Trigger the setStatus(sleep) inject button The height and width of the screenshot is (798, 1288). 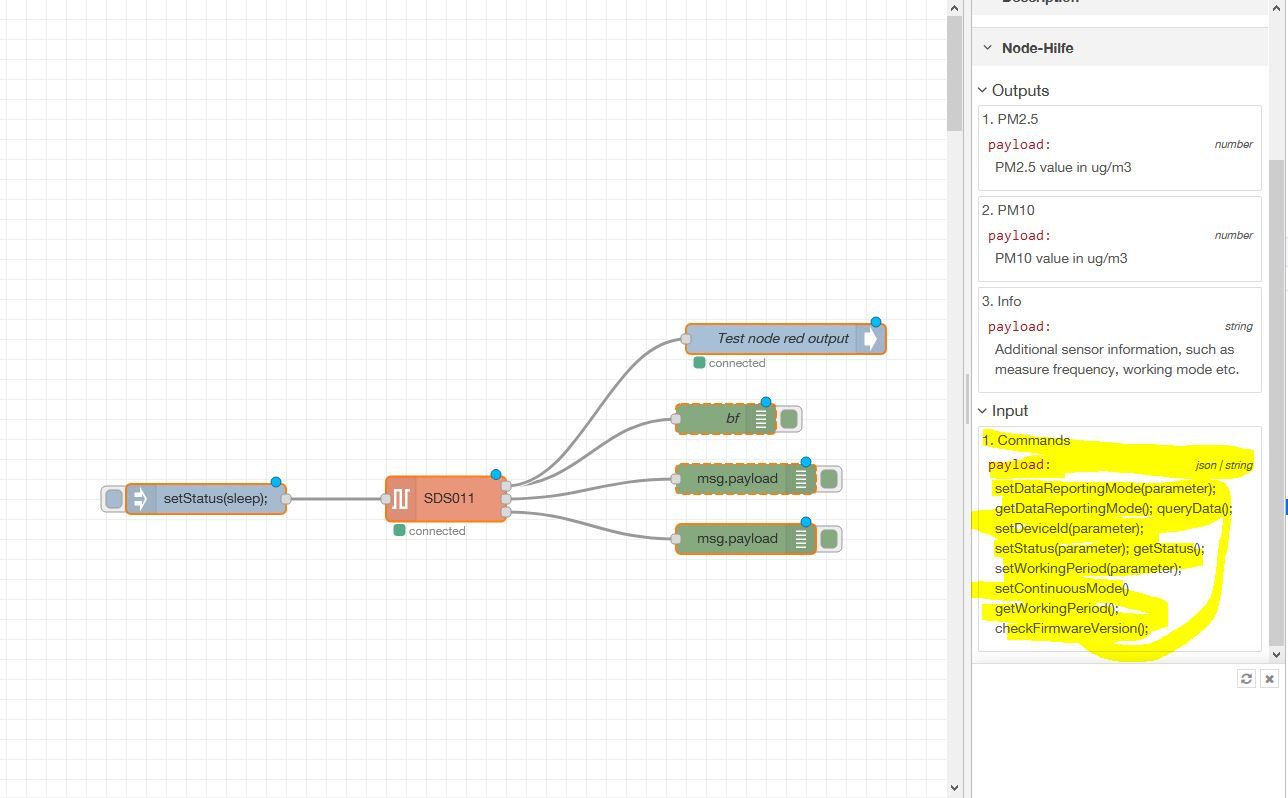(114, 499)
